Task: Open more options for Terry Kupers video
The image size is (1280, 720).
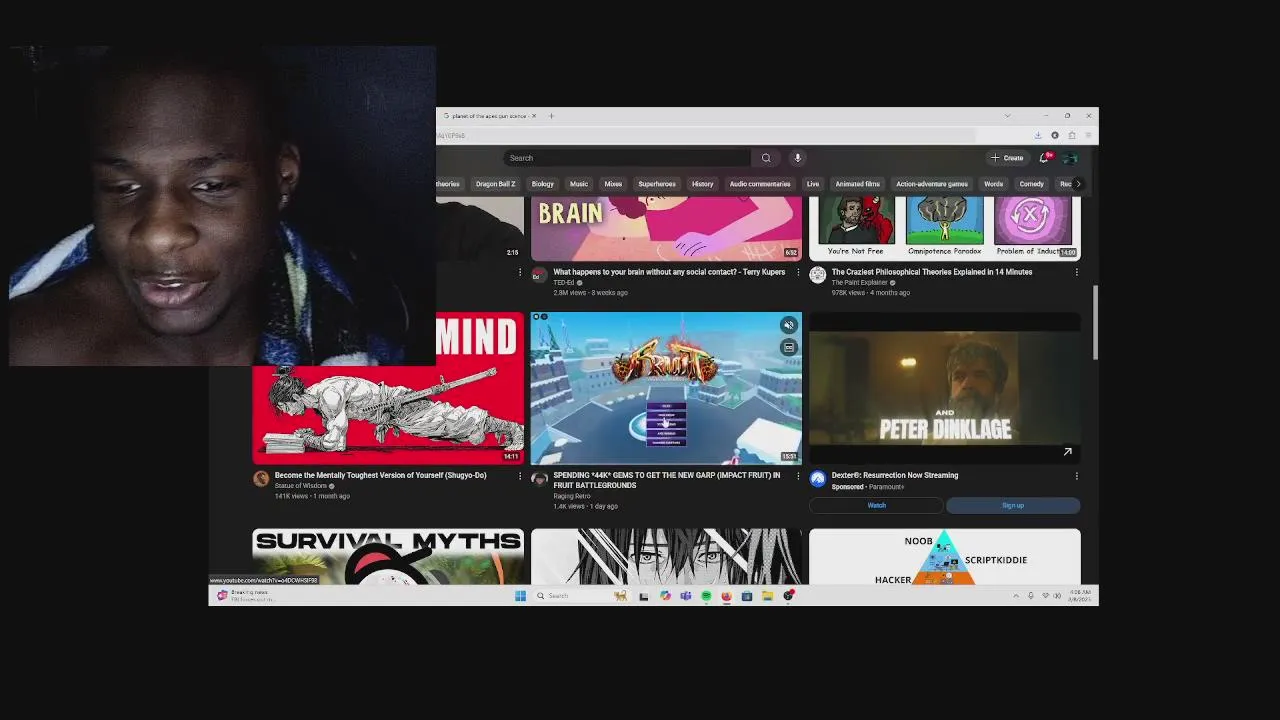Action: coord(798,272)
